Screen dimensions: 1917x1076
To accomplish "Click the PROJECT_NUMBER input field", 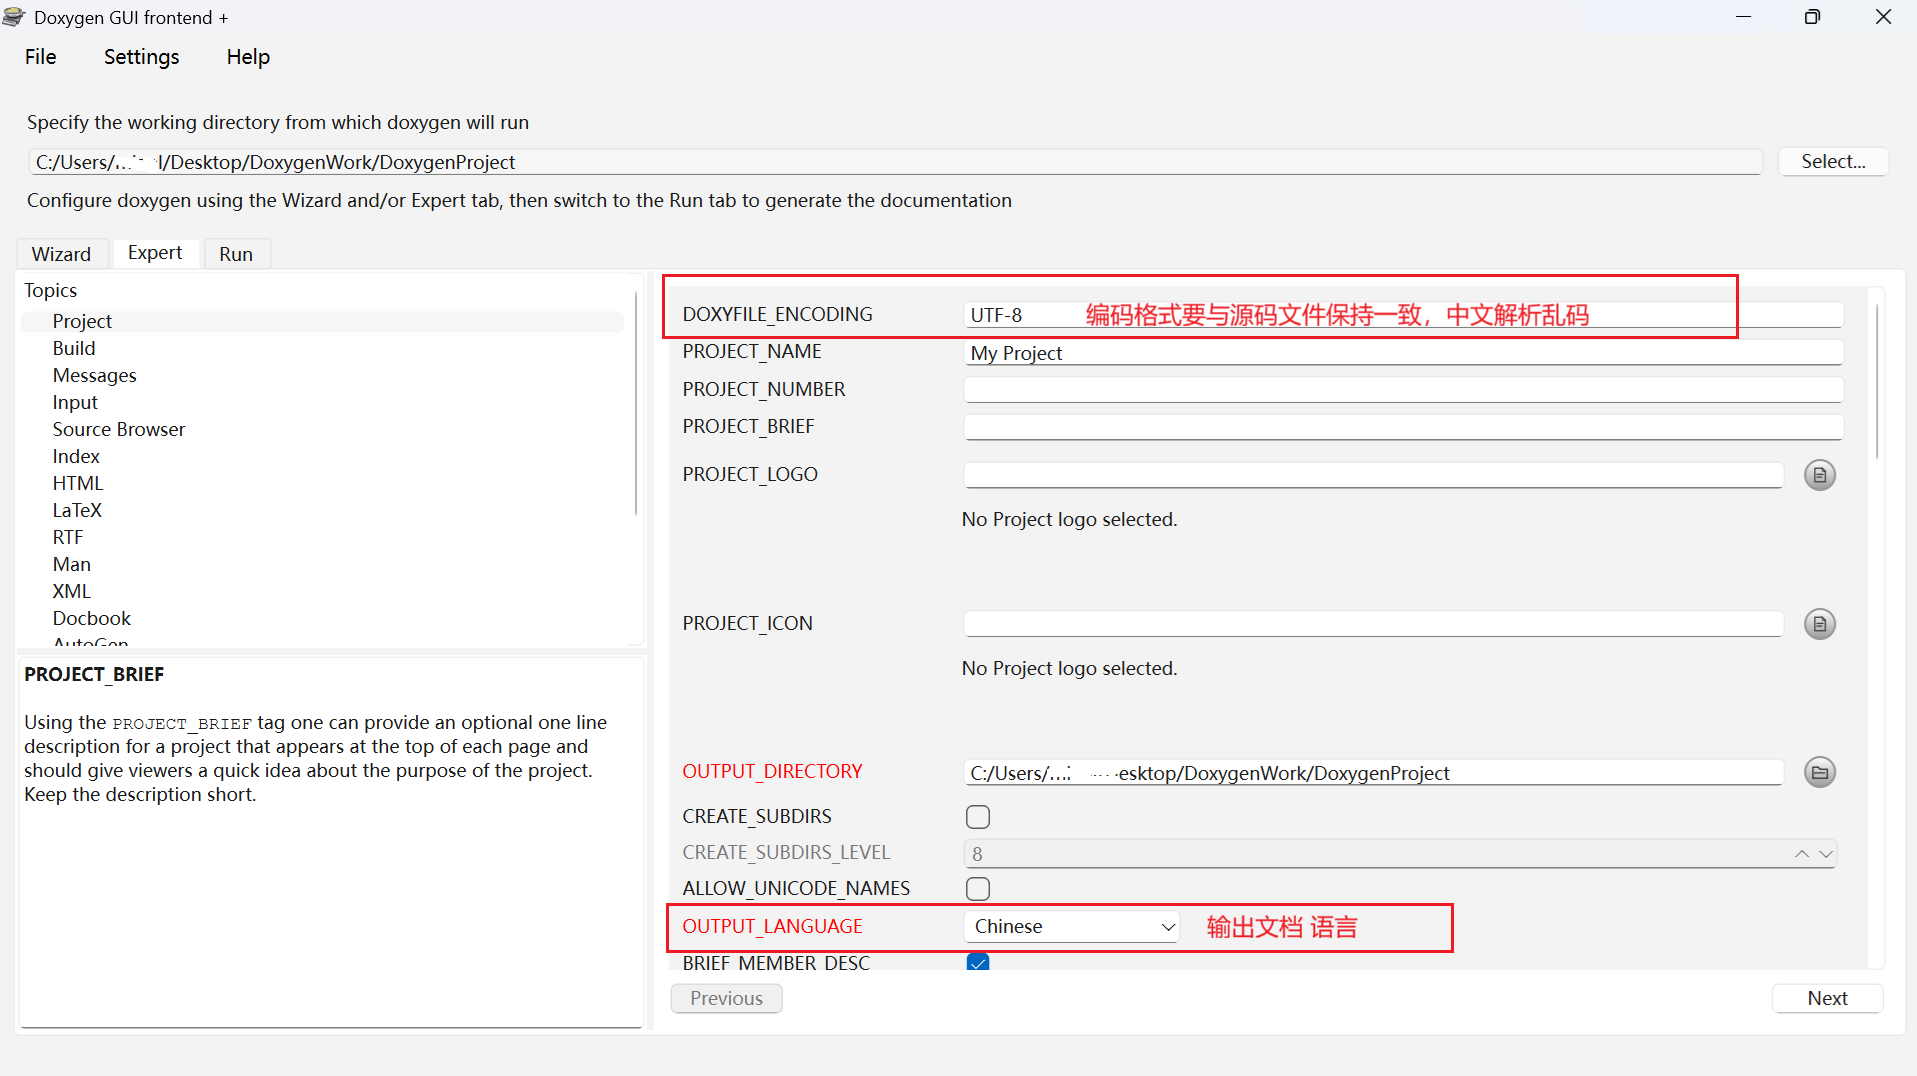I will [1403, 390].
